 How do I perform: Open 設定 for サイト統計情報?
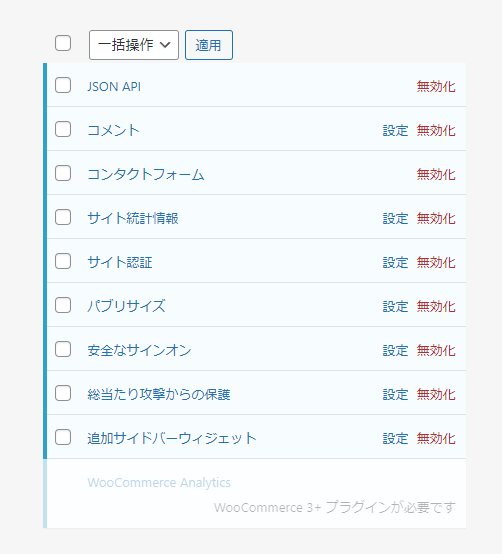click(395, 219)
